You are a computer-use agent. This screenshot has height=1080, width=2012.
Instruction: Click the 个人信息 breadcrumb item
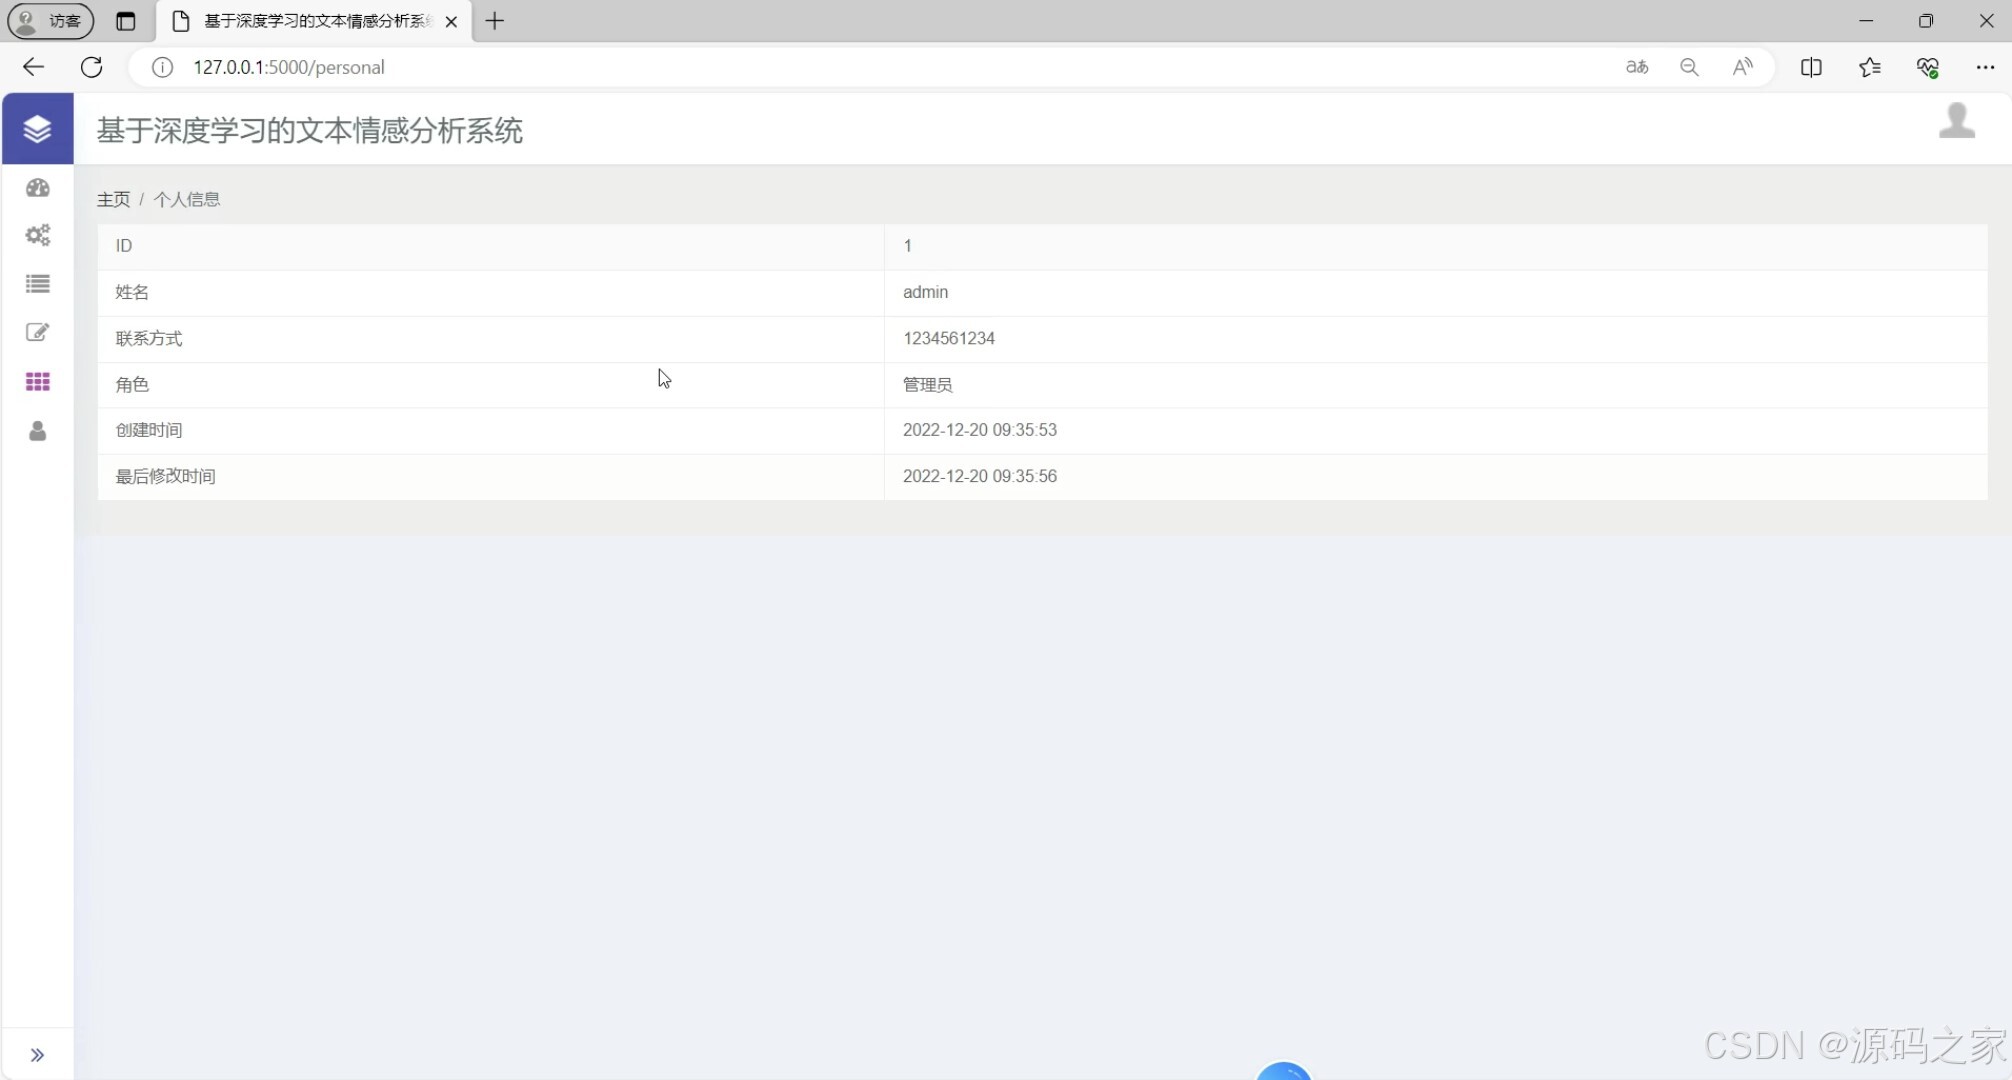[x=187, y=199]
